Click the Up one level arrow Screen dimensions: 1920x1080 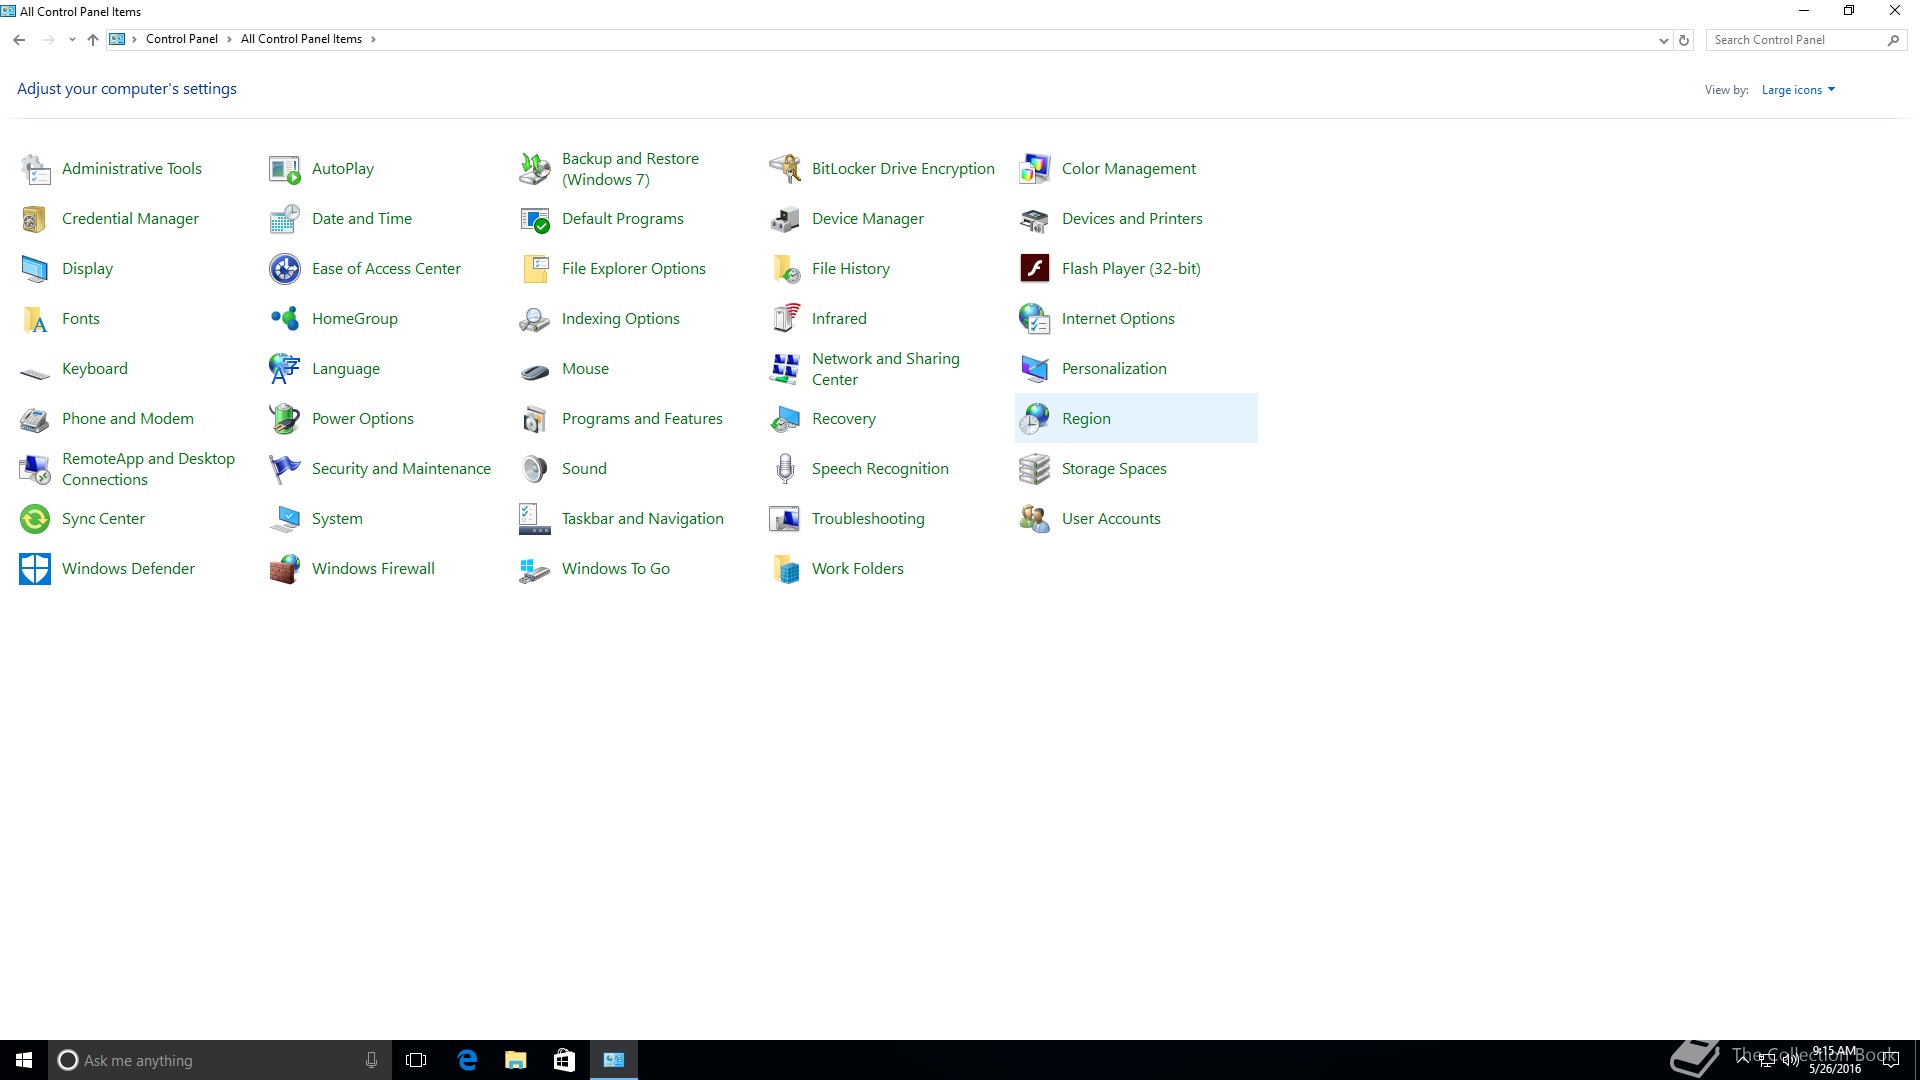pyautogui.click(x=93, y=40)
